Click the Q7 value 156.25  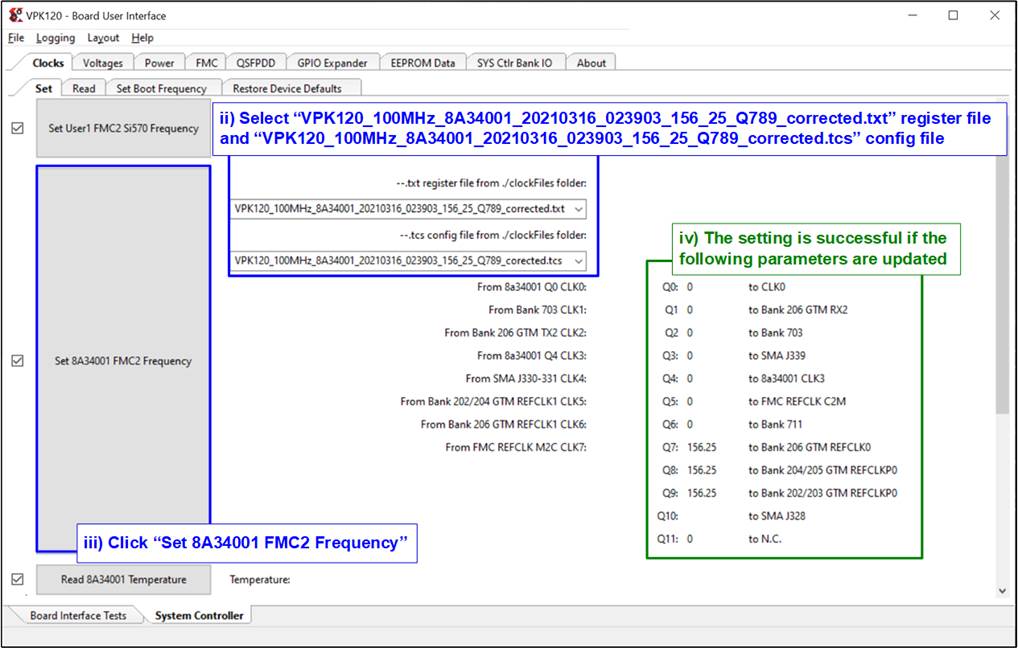(702, 447)
